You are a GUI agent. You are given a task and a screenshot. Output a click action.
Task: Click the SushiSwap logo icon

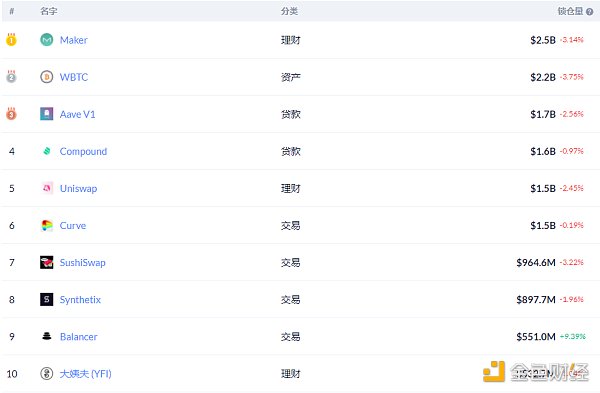coord(47,263)
